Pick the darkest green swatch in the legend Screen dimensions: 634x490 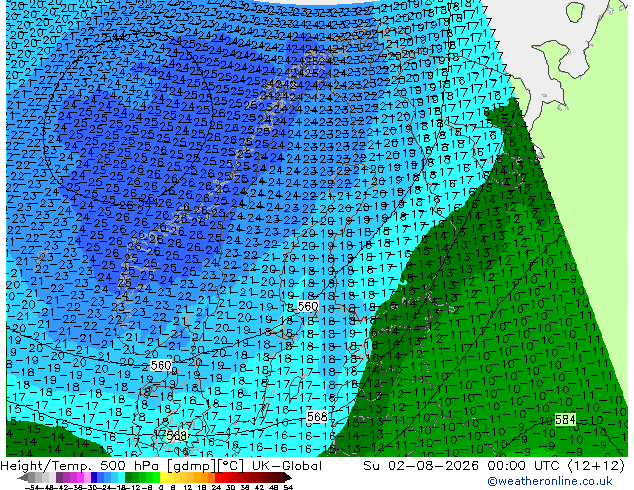[x=128, y=478]
